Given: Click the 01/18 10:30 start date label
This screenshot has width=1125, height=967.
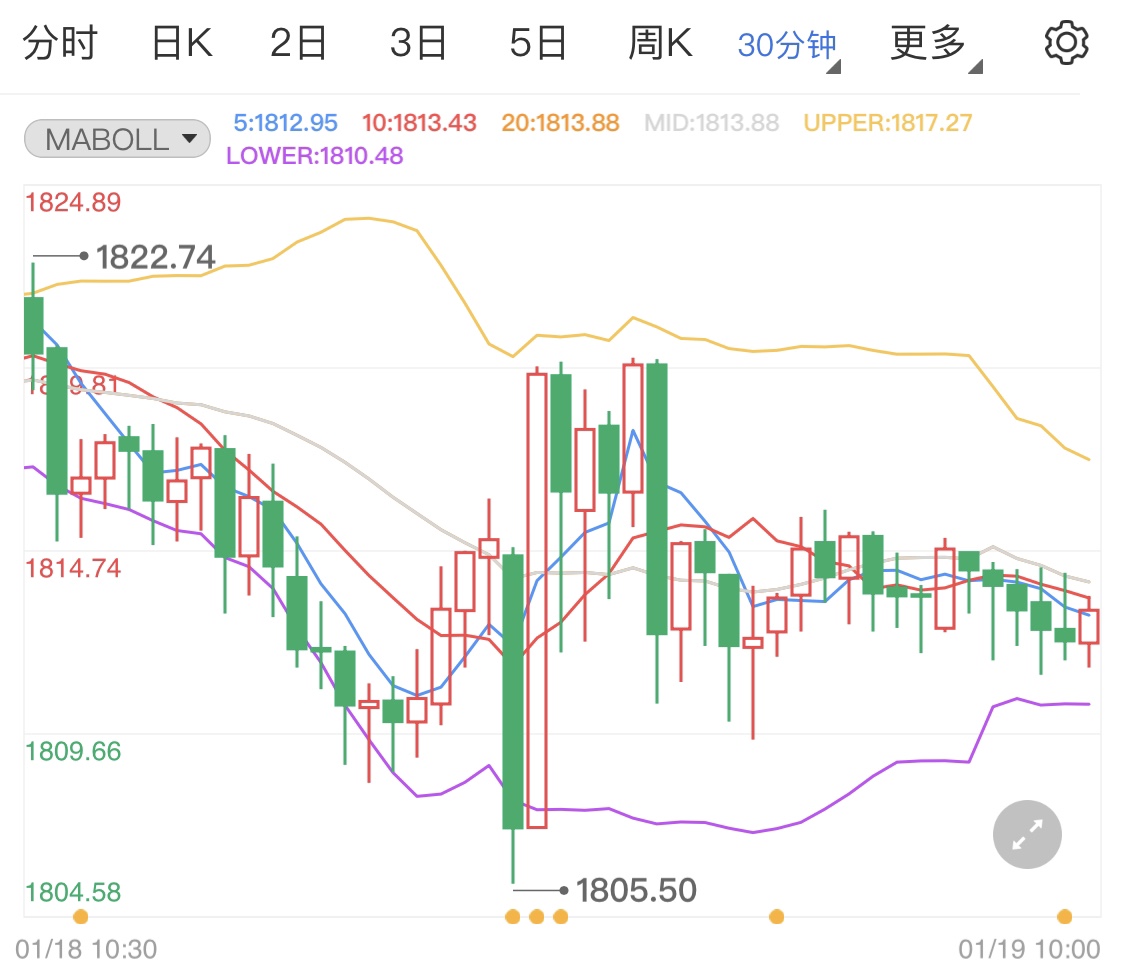Looking at the screenshot, I should coord(86,949).
